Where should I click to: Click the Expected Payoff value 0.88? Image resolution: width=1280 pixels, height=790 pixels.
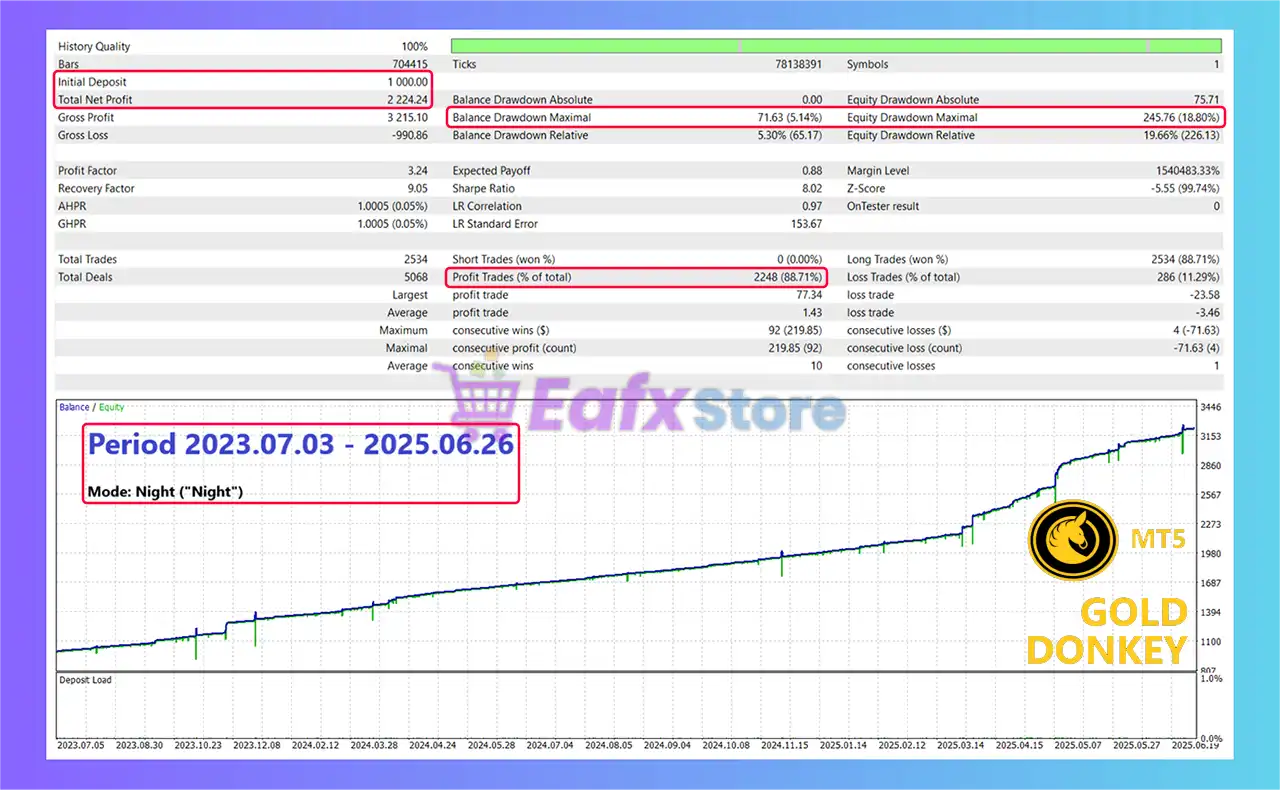pos(812,171)
